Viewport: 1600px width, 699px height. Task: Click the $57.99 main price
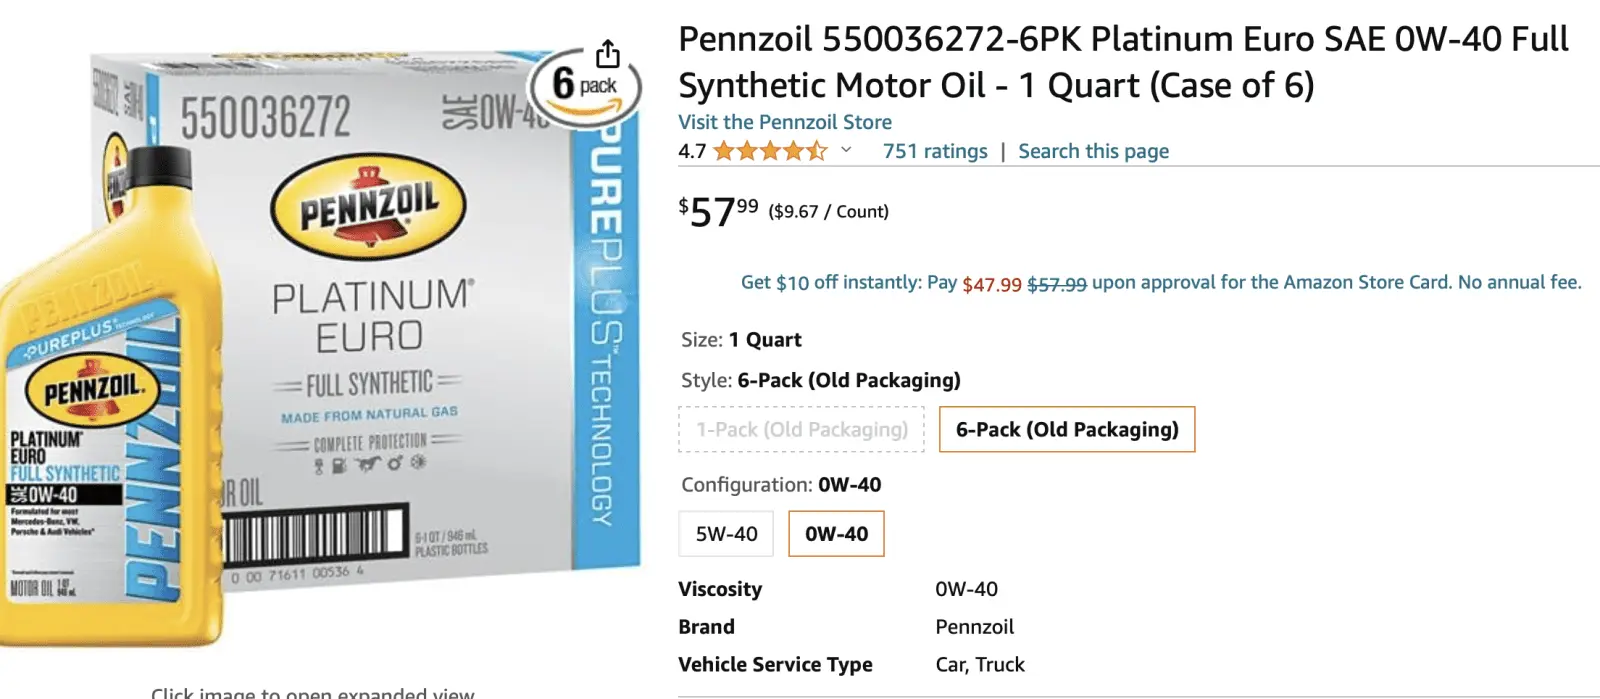(x=718, y=211)
